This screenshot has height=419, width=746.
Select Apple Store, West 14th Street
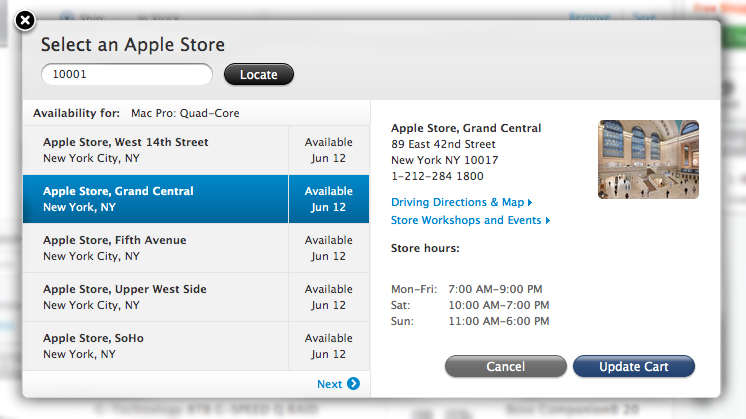tap(156, 150)
